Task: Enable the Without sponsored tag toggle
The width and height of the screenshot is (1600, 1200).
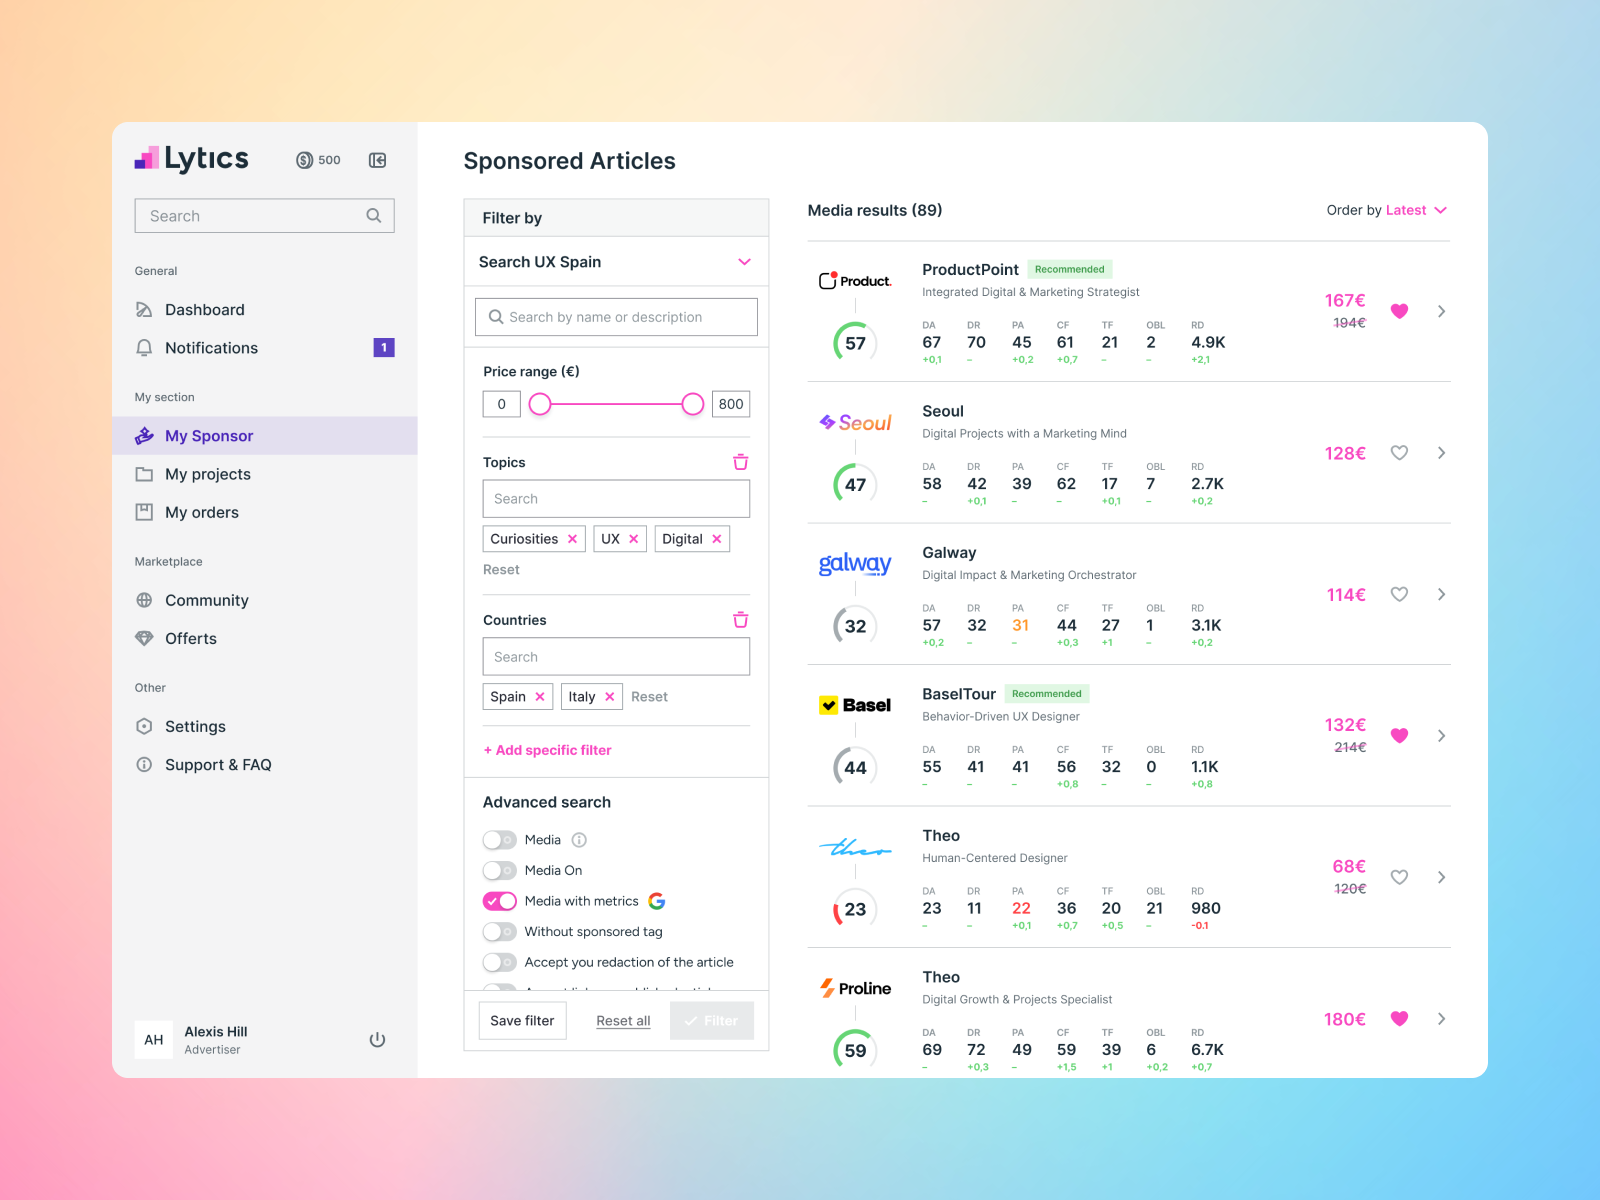Action: click(x=499, y=932)
